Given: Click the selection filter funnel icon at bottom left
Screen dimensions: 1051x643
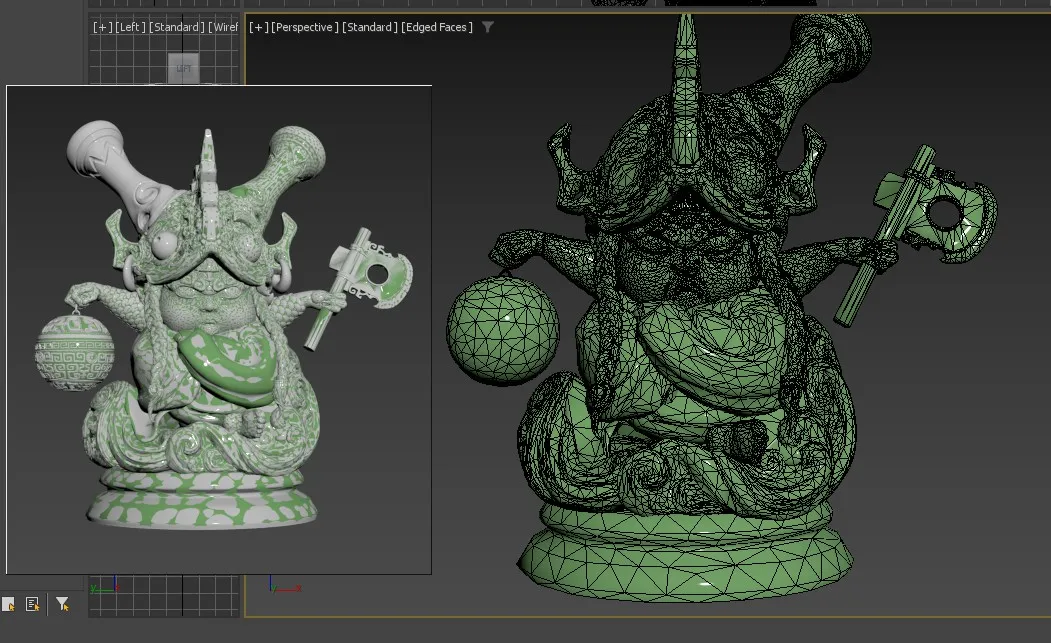Looking at the screenshot, I should 62,604.
